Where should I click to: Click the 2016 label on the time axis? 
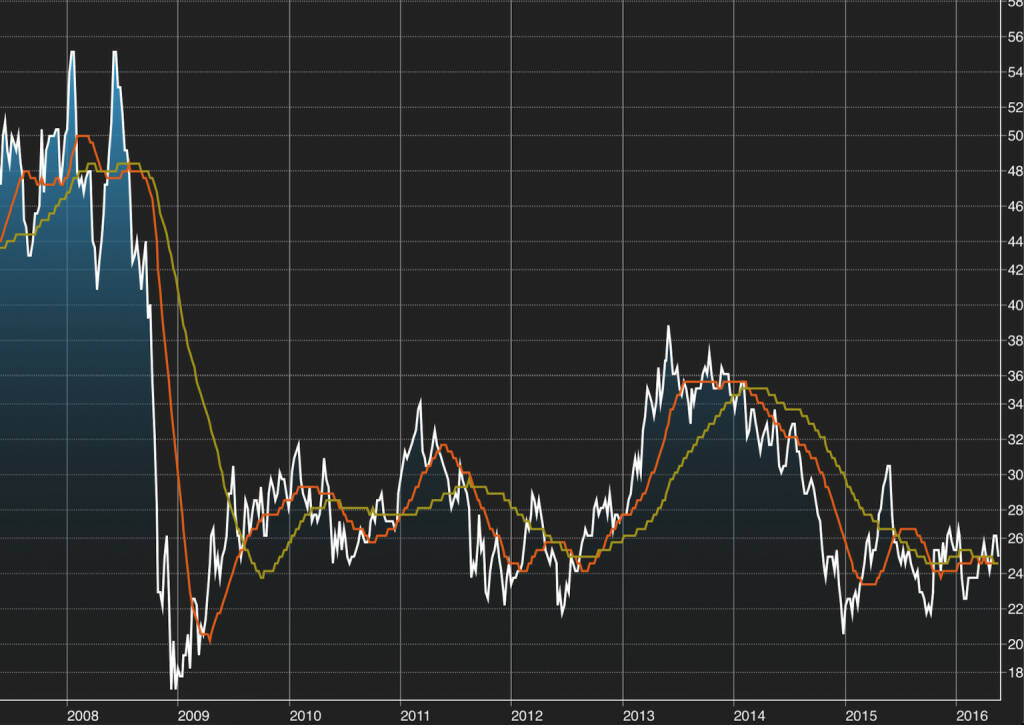click(x=972, y=715)
